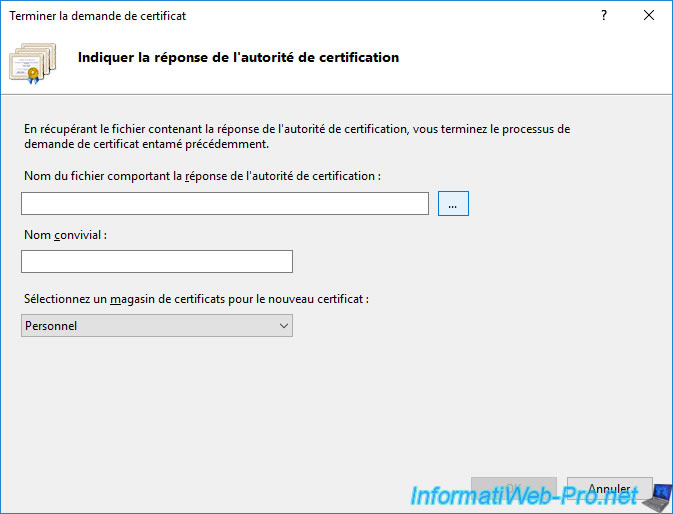Click the greyed-out OK button

[x=514, y=488]
